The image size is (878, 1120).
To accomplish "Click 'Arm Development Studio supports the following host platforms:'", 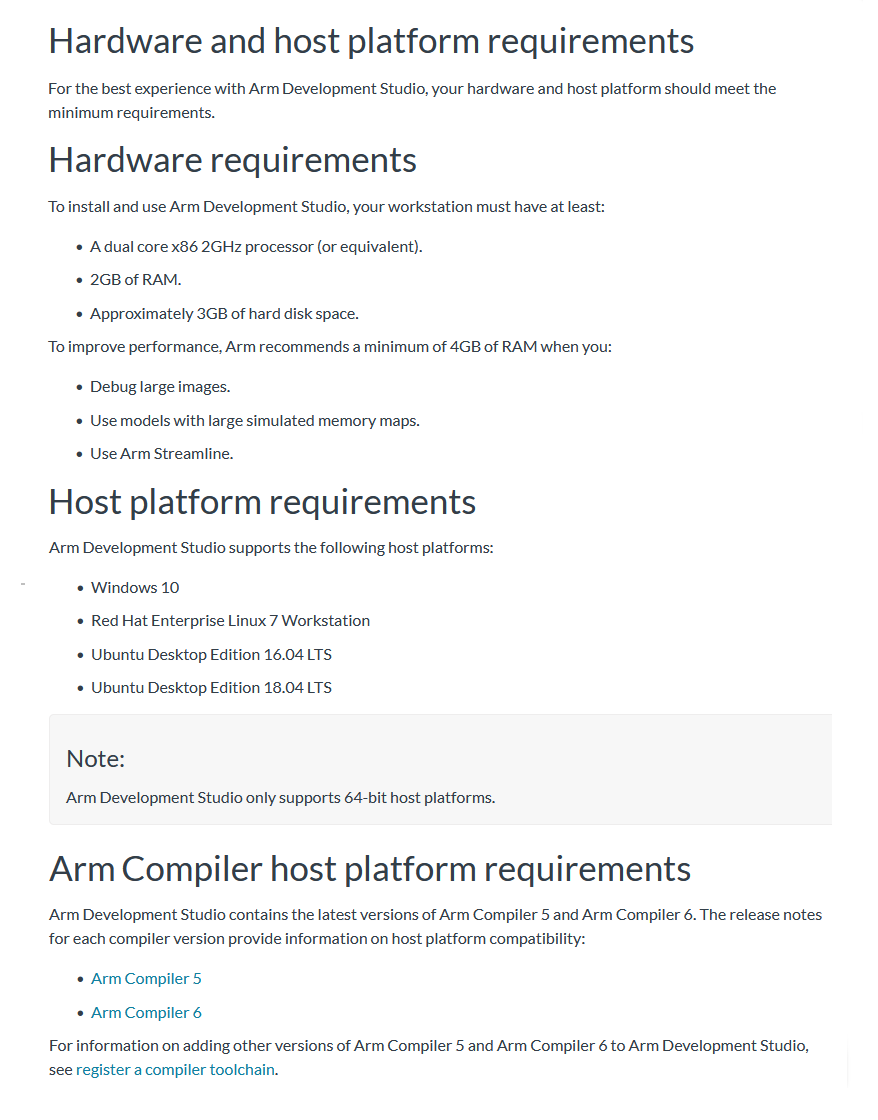I will click(271, 547).
